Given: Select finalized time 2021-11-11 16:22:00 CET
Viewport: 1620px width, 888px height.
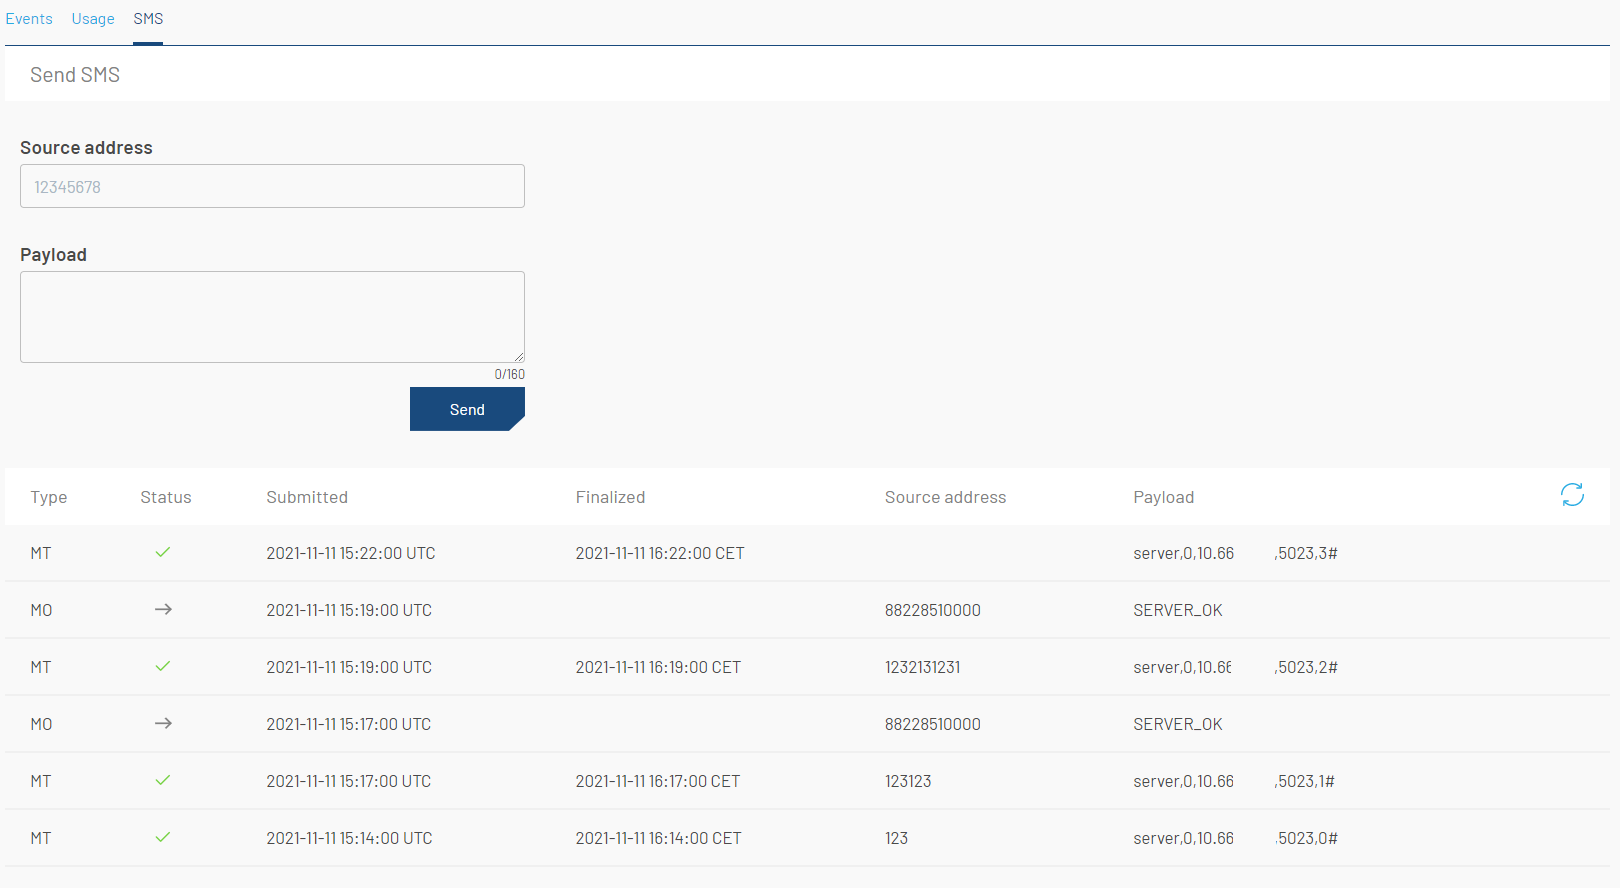Looking at the screenshot, I should click(x=660, y=553).
